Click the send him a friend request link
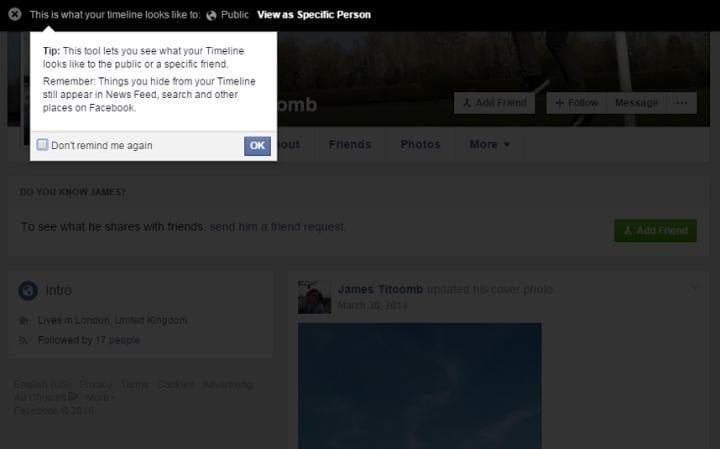The image size is (720, 449). coord(277,227)
